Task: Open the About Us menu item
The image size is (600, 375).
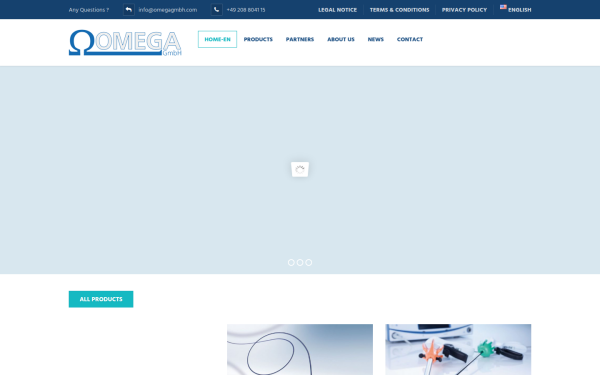Action: click(x=341, y=39)
